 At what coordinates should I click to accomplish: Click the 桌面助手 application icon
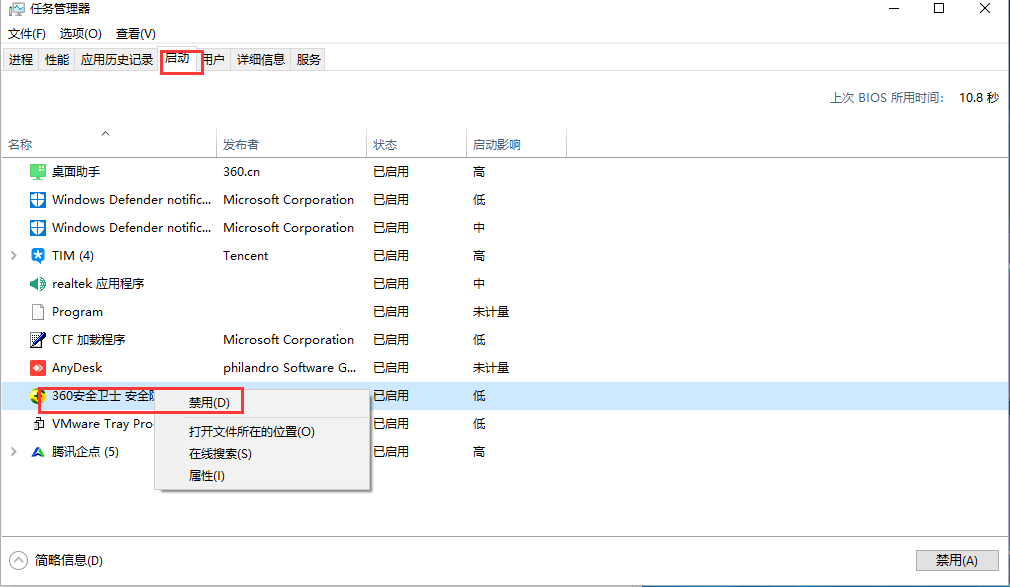pos(38,171)
